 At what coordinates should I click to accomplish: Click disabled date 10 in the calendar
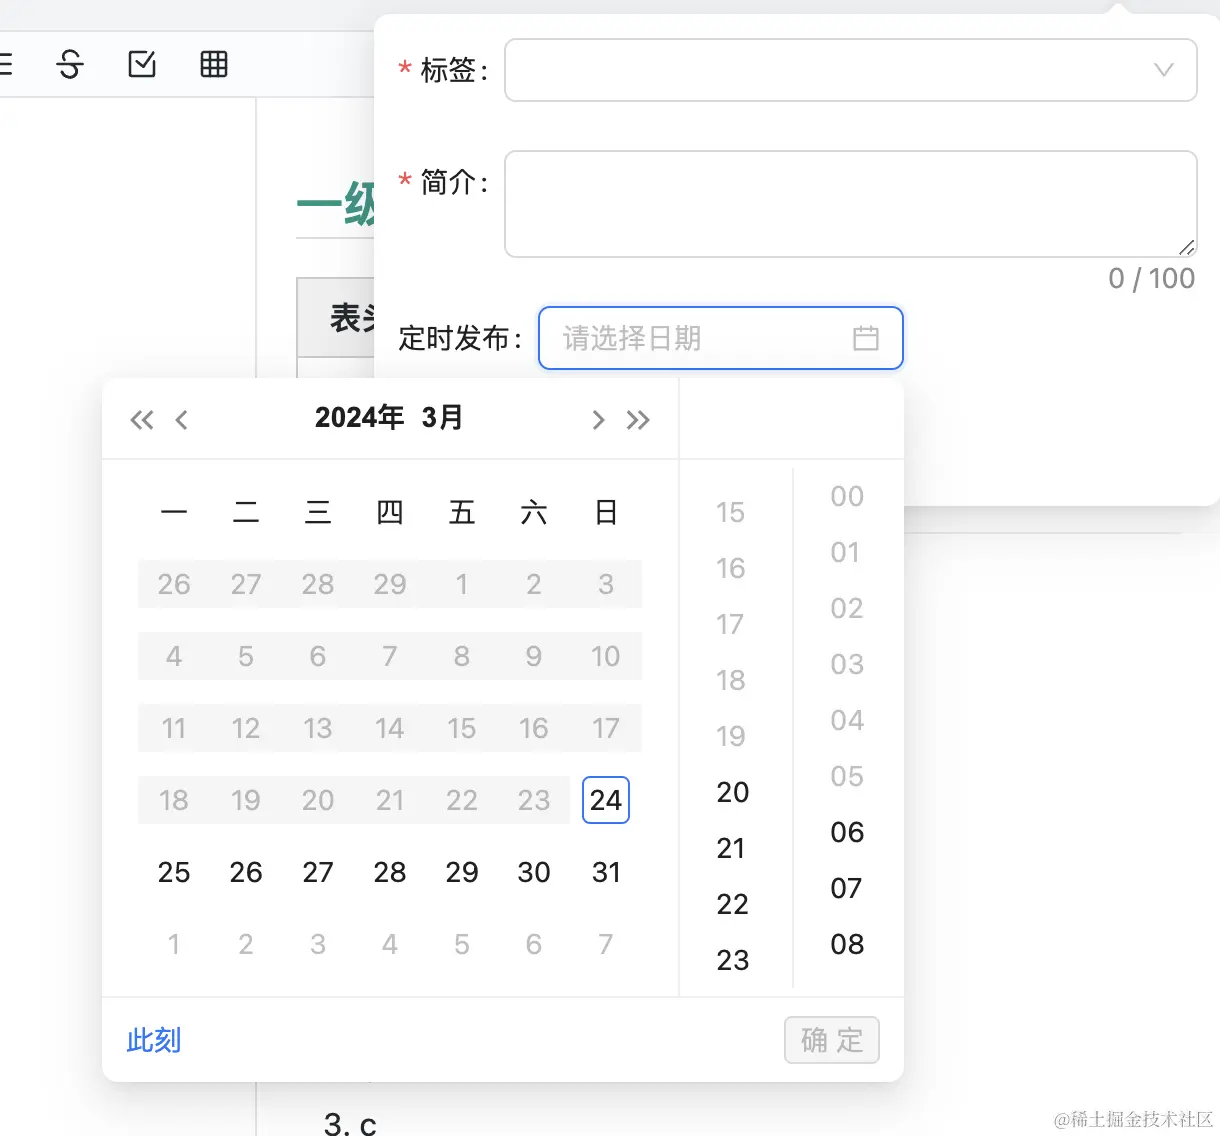point(606,656)
